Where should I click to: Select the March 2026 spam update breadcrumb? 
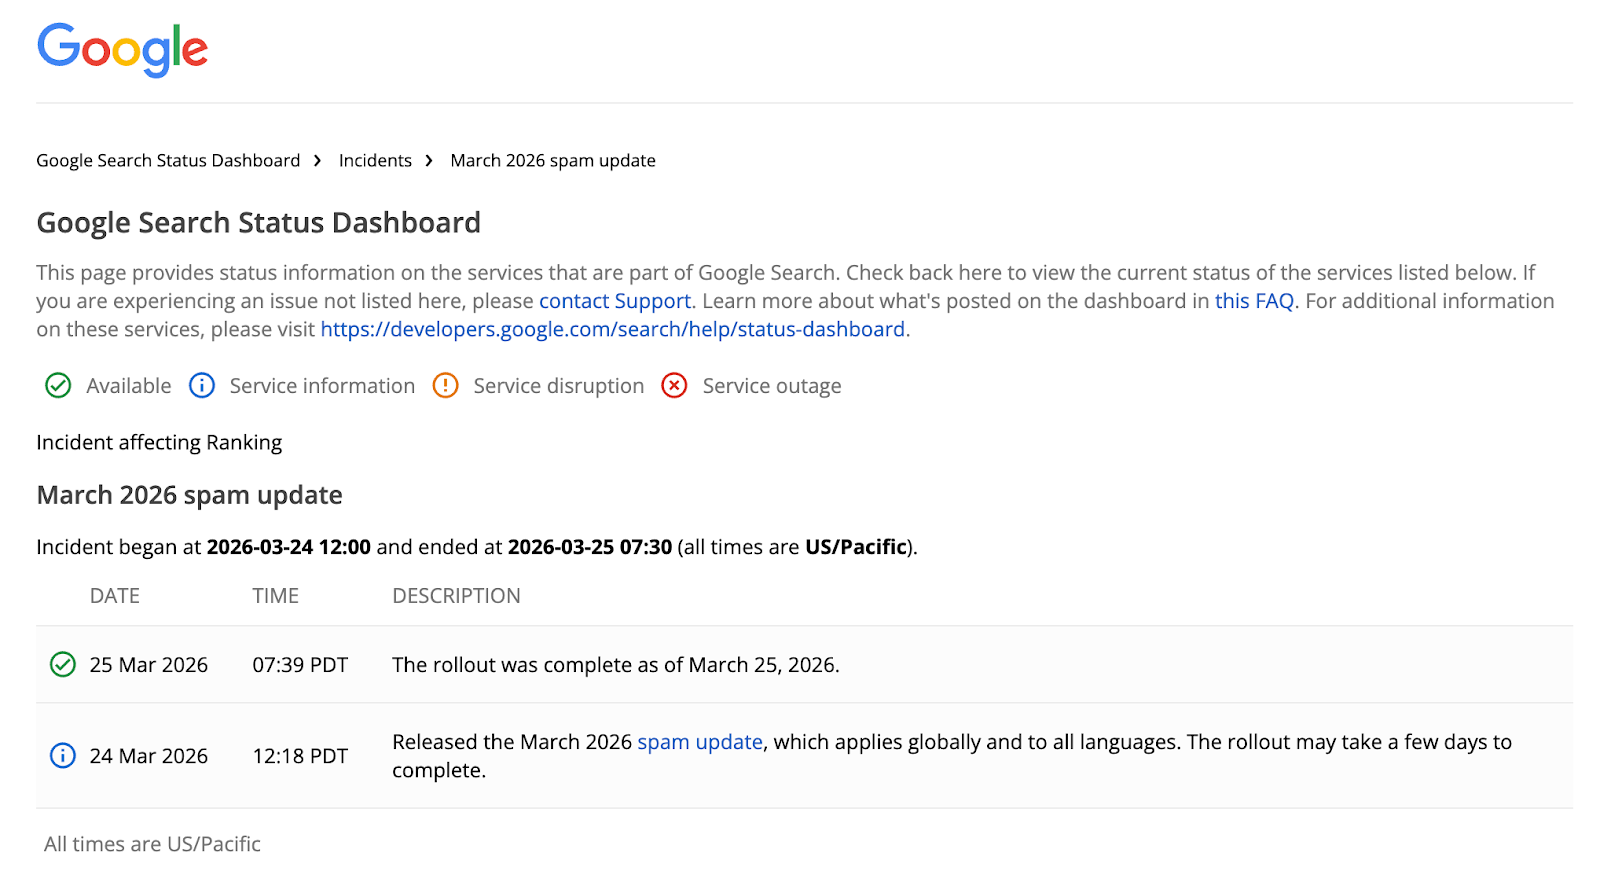pos(552,160)
